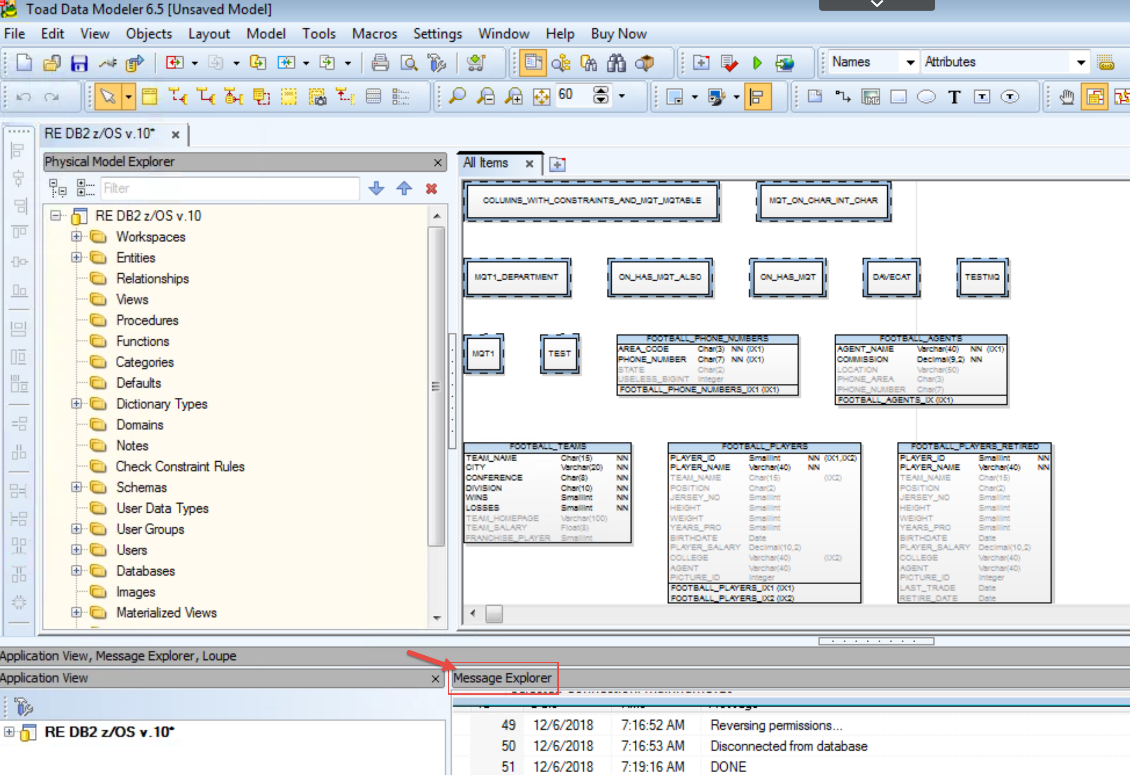Expand the Users tree node

(76, 550)
